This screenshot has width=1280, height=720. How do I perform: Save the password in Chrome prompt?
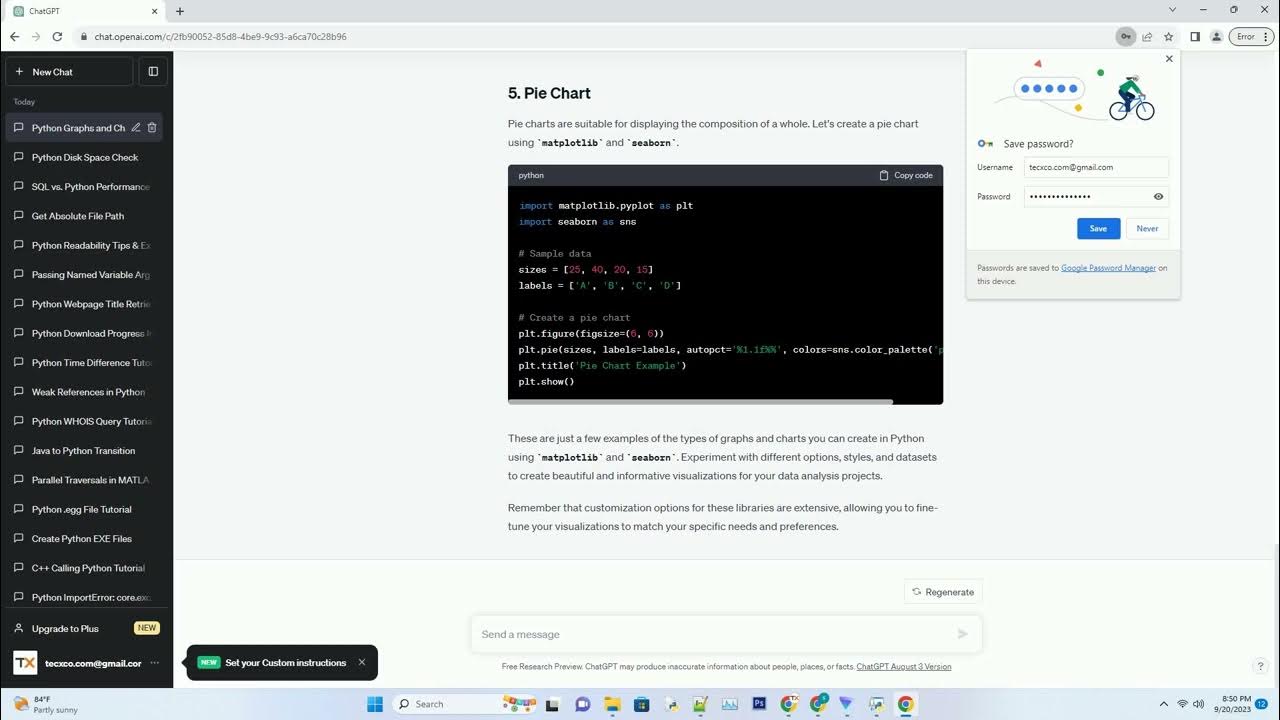point(1098,229)
